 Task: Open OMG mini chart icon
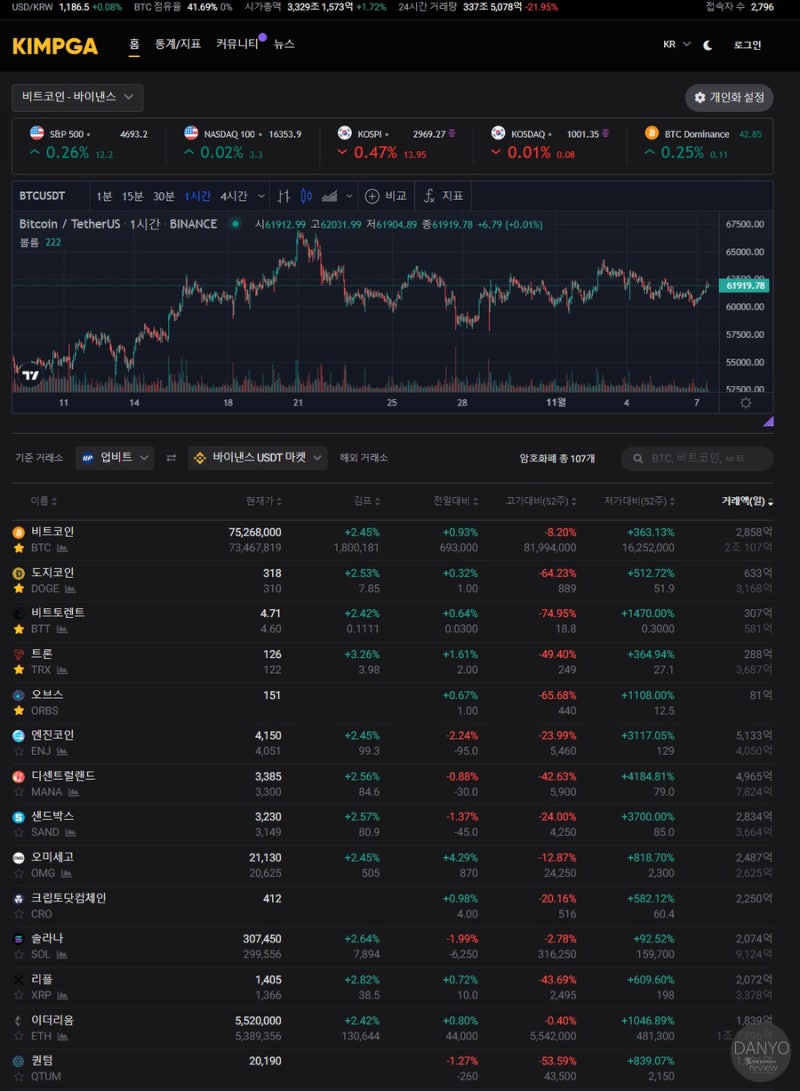[67, 873]
